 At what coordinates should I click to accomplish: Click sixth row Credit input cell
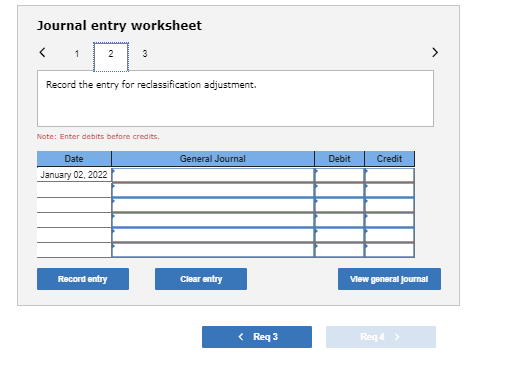click(389, 250)
